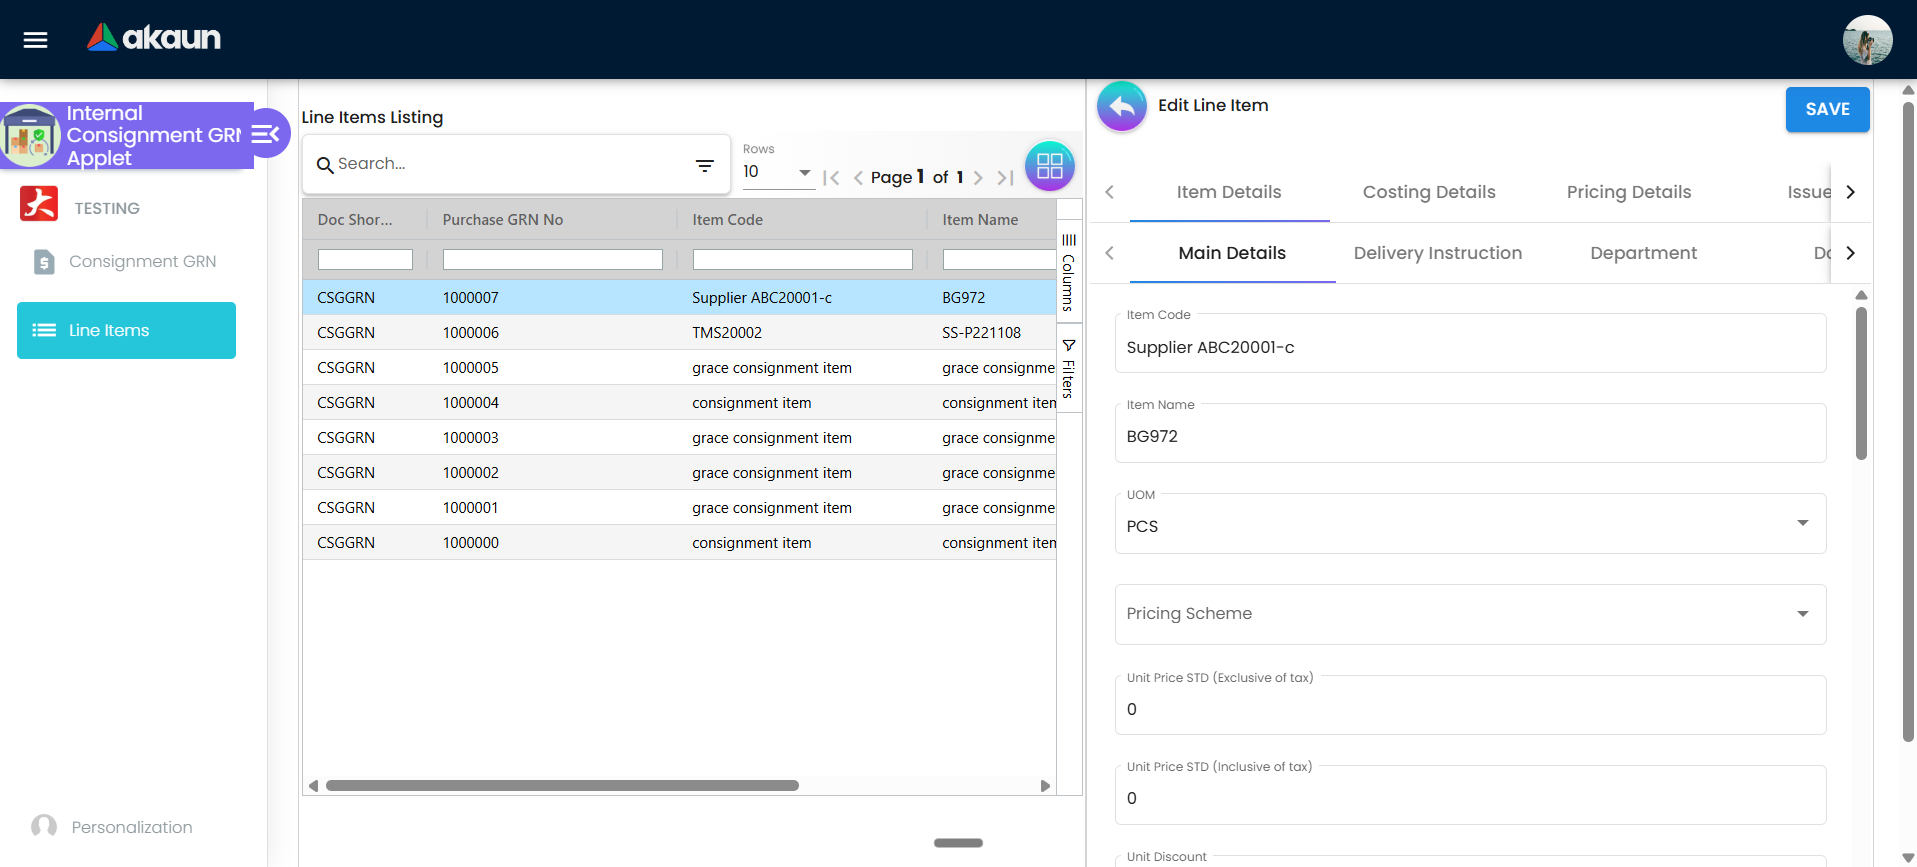Select the Delivery Instruction tab
Screen dimensions: 1917x867
(x=1437, y=253)
